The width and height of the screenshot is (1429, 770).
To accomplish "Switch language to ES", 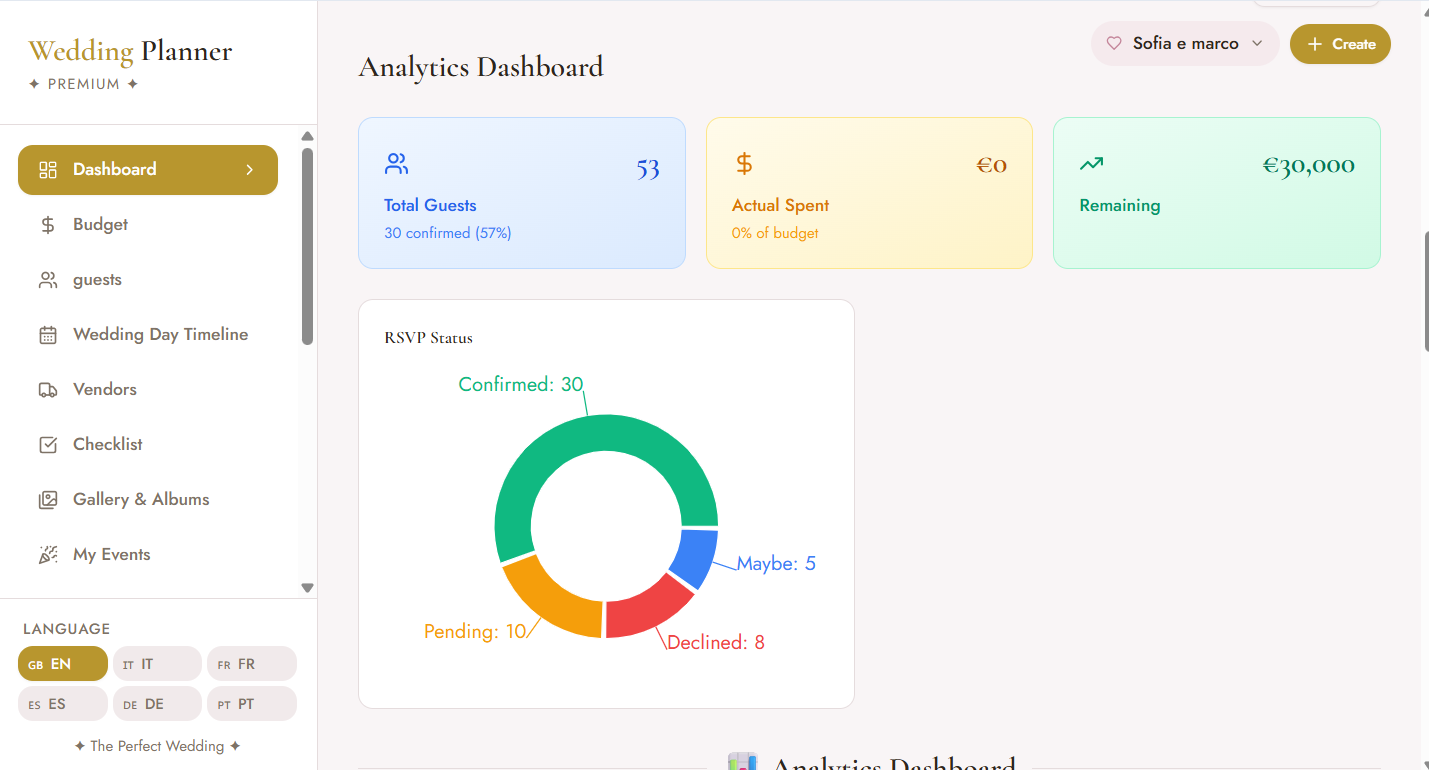I will tap(62, 704).
